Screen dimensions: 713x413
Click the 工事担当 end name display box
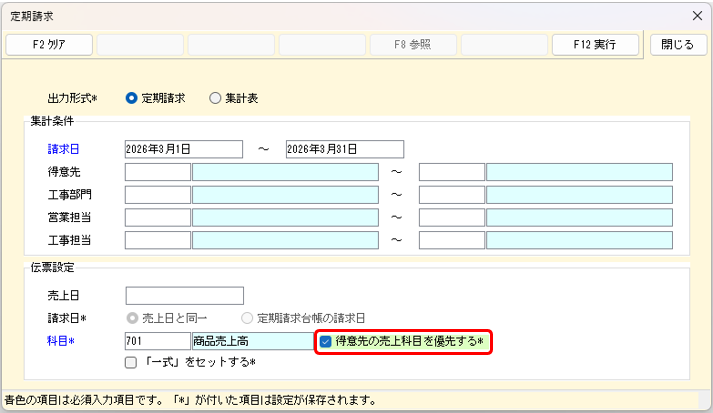click(579, 240)
